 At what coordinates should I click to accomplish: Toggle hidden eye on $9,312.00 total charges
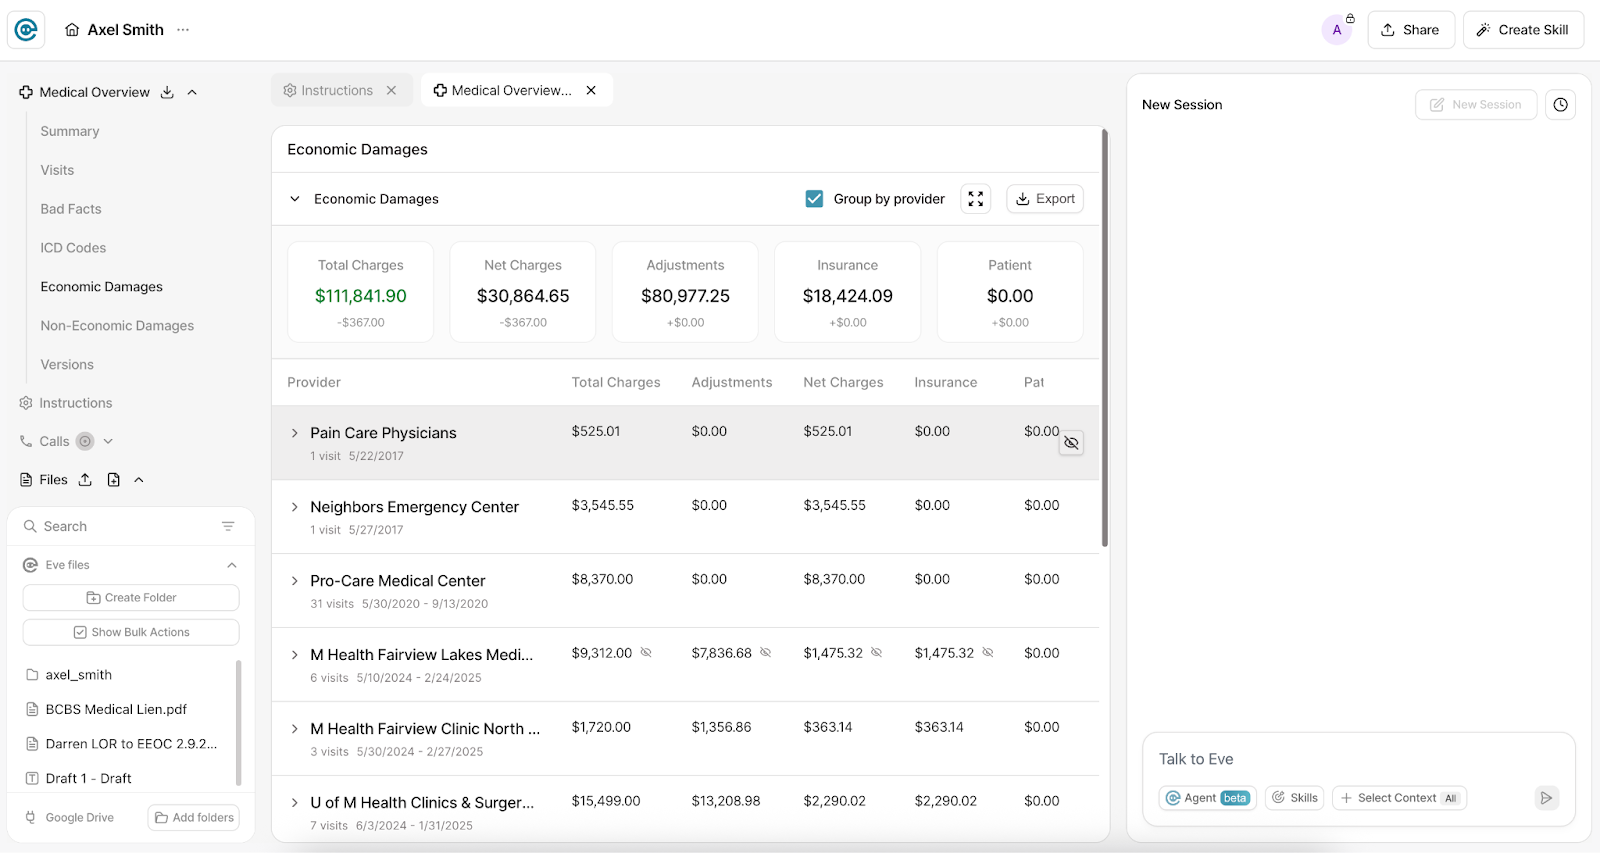(x=646, y=653)
